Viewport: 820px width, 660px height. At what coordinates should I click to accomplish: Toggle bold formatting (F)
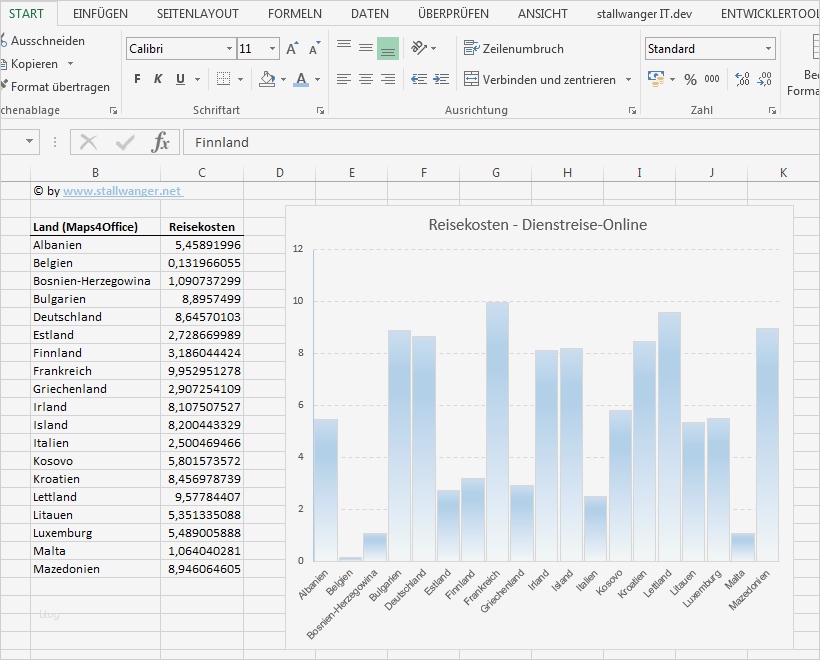pyautogui.click(x=137, y=79)
